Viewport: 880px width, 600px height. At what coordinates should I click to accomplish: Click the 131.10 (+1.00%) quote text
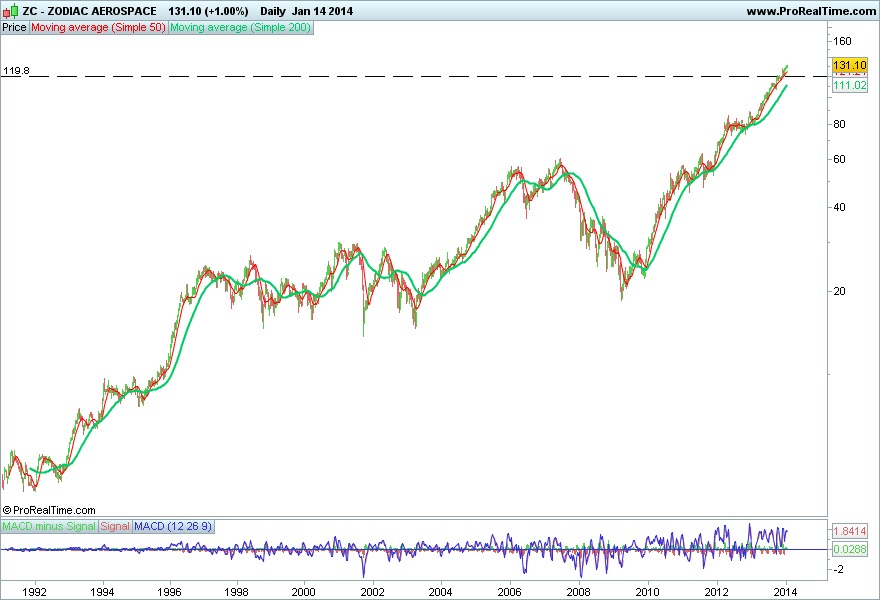[208, 11]
